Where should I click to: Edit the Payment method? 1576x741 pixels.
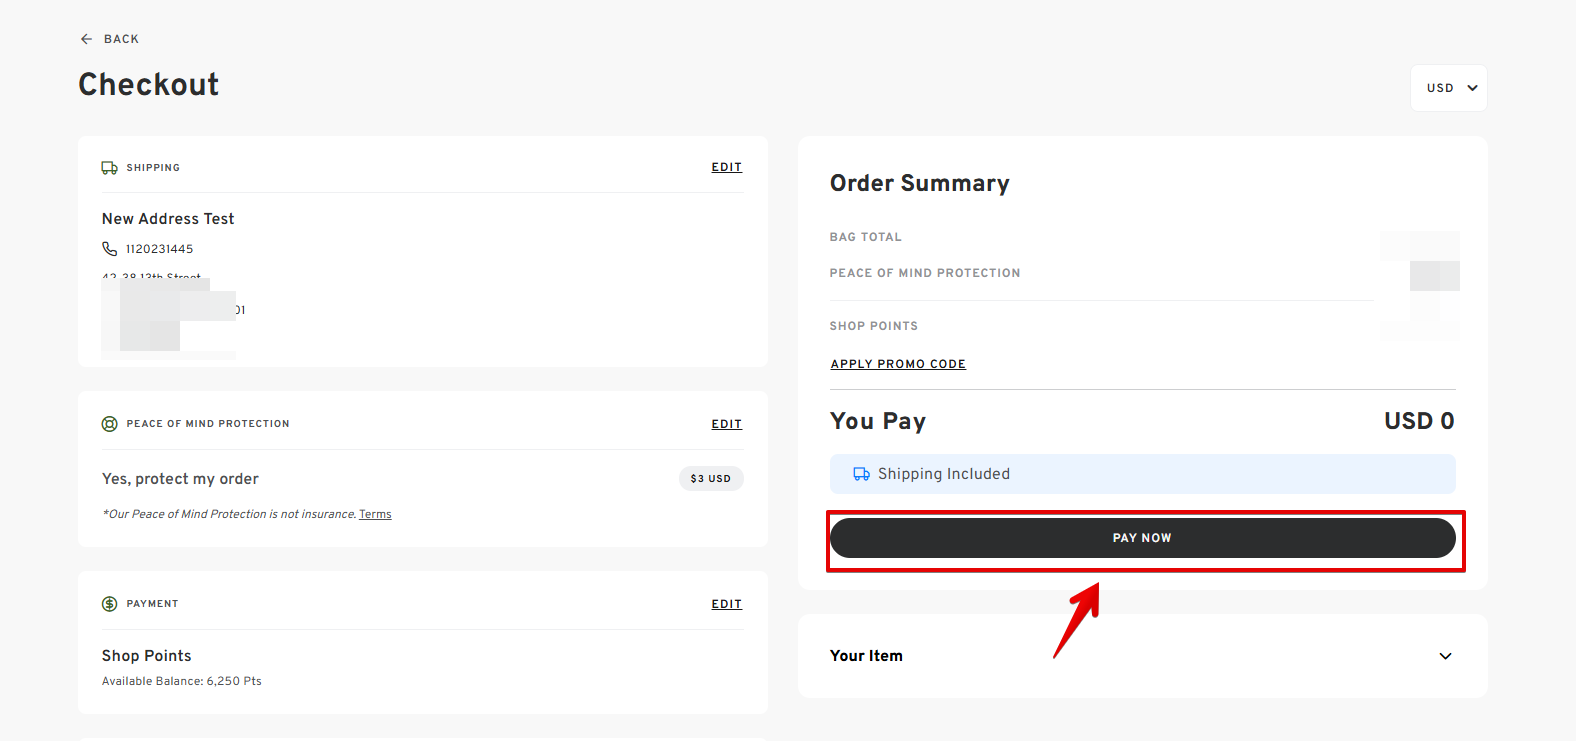click(726, 604)
